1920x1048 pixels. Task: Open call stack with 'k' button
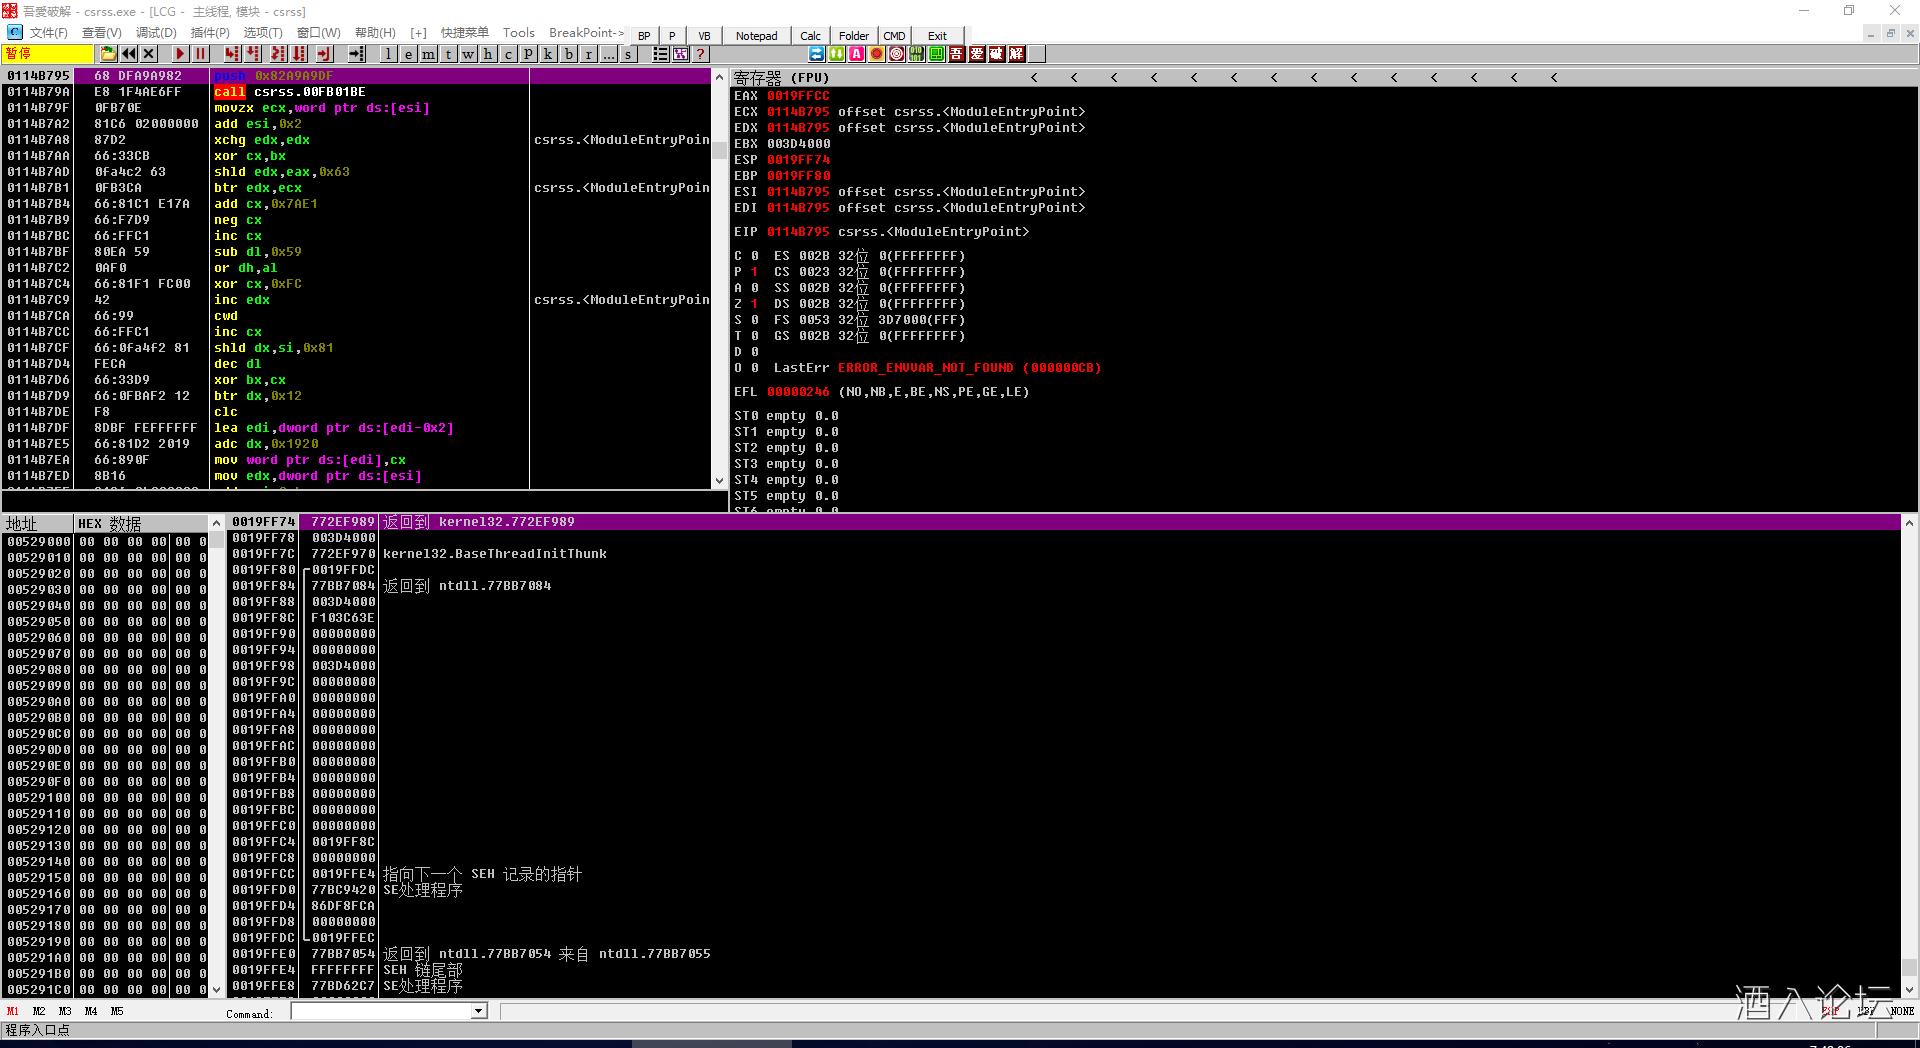[x=548, y=54]
